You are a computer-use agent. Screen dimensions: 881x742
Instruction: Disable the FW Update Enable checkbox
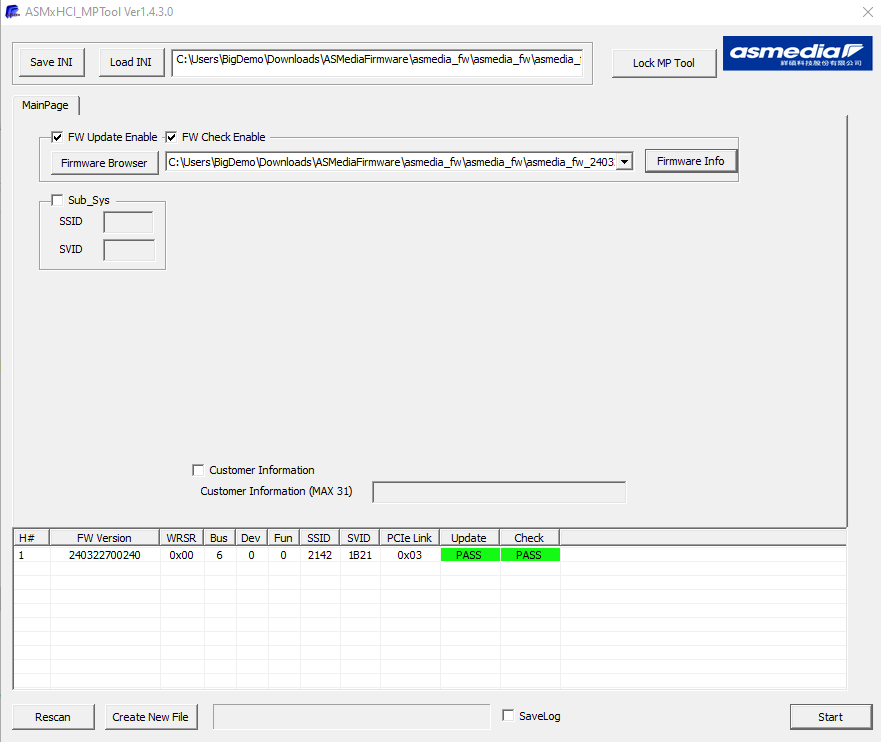(57, 137)
